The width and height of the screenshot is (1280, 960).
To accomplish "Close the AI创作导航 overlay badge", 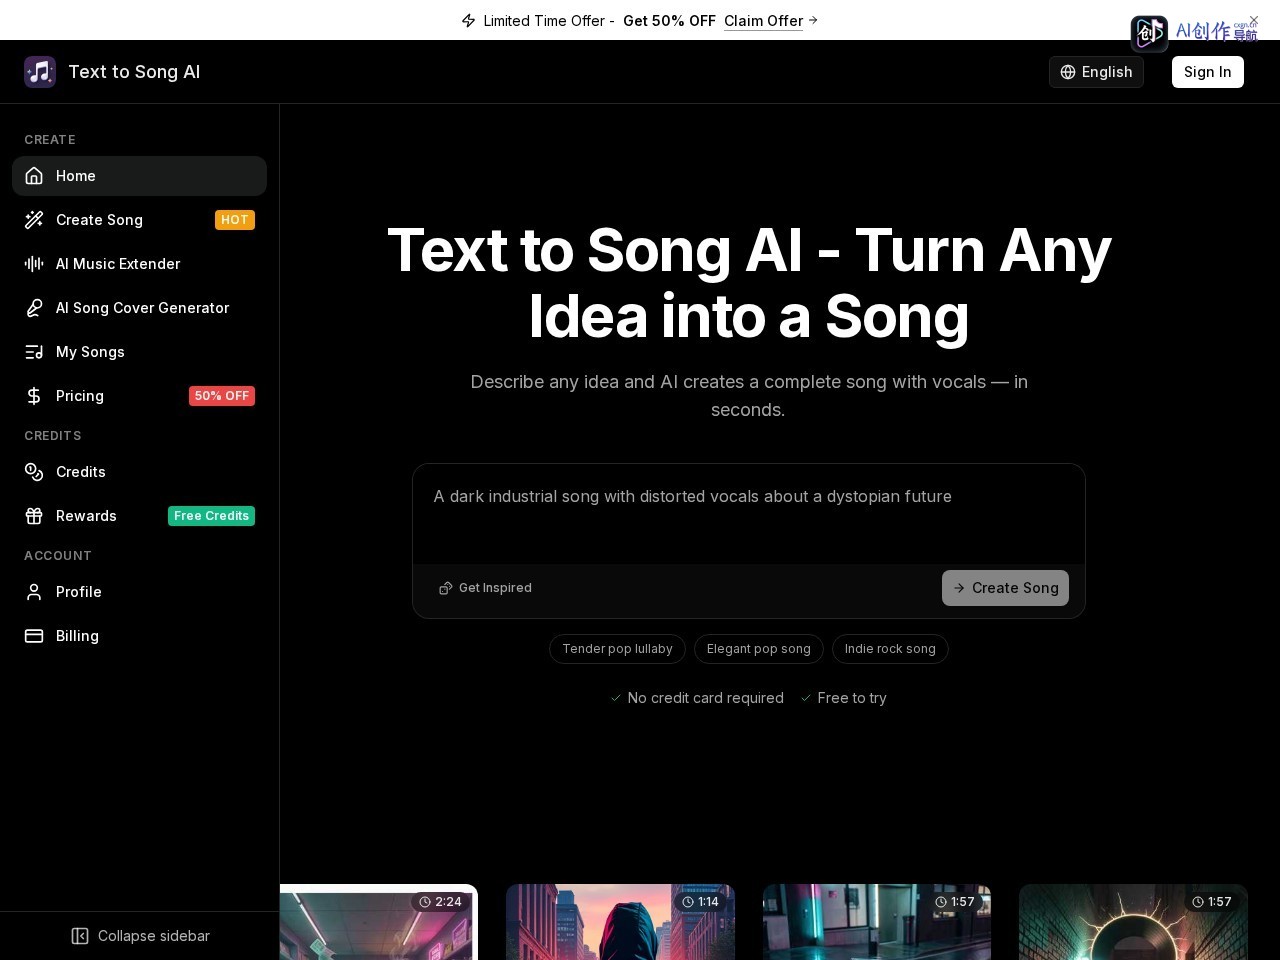I will click(1254, 20).
